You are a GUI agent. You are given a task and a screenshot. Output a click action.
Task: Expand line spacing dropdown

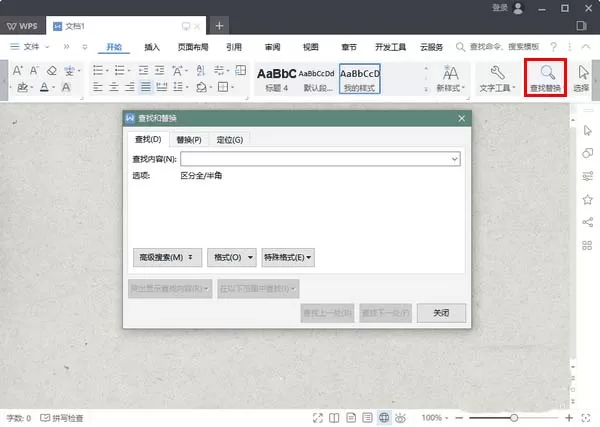pos(187,88)
